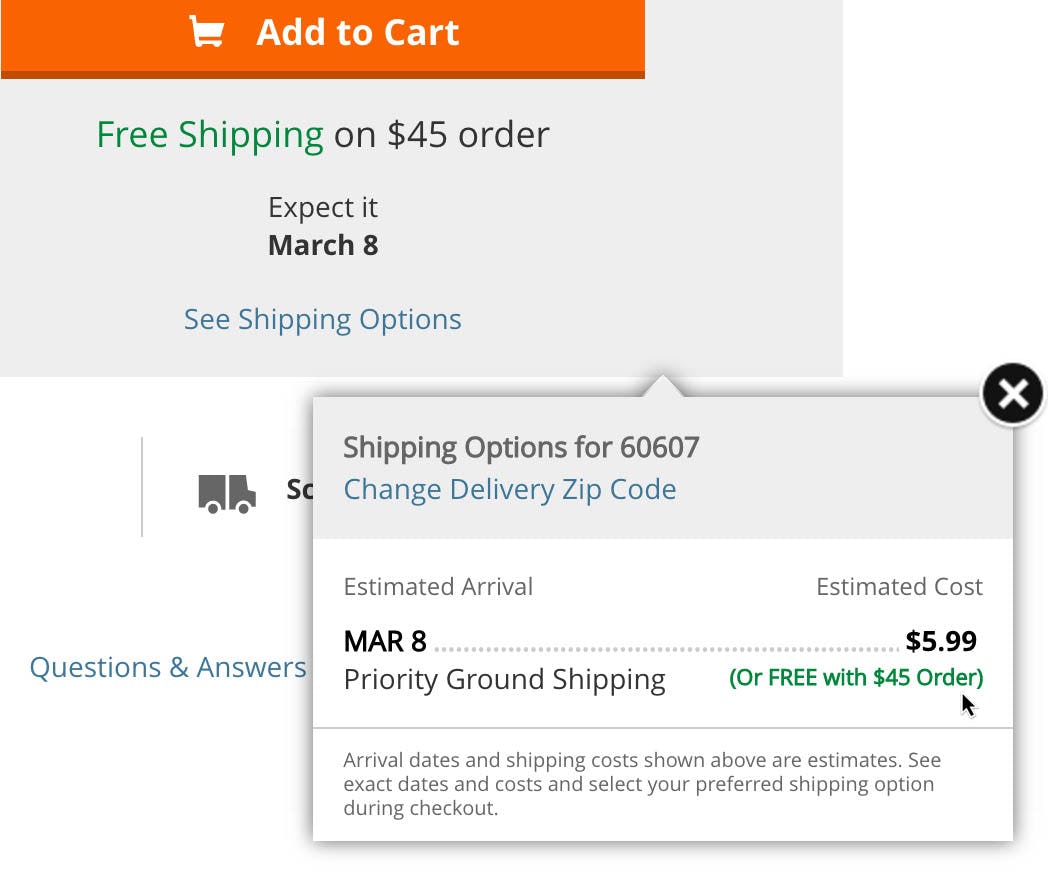The height and width of the screenshot is (888, 1048).
Task: Click the Shipping Options for 60607 heading
Action: (x=521, y=447)
